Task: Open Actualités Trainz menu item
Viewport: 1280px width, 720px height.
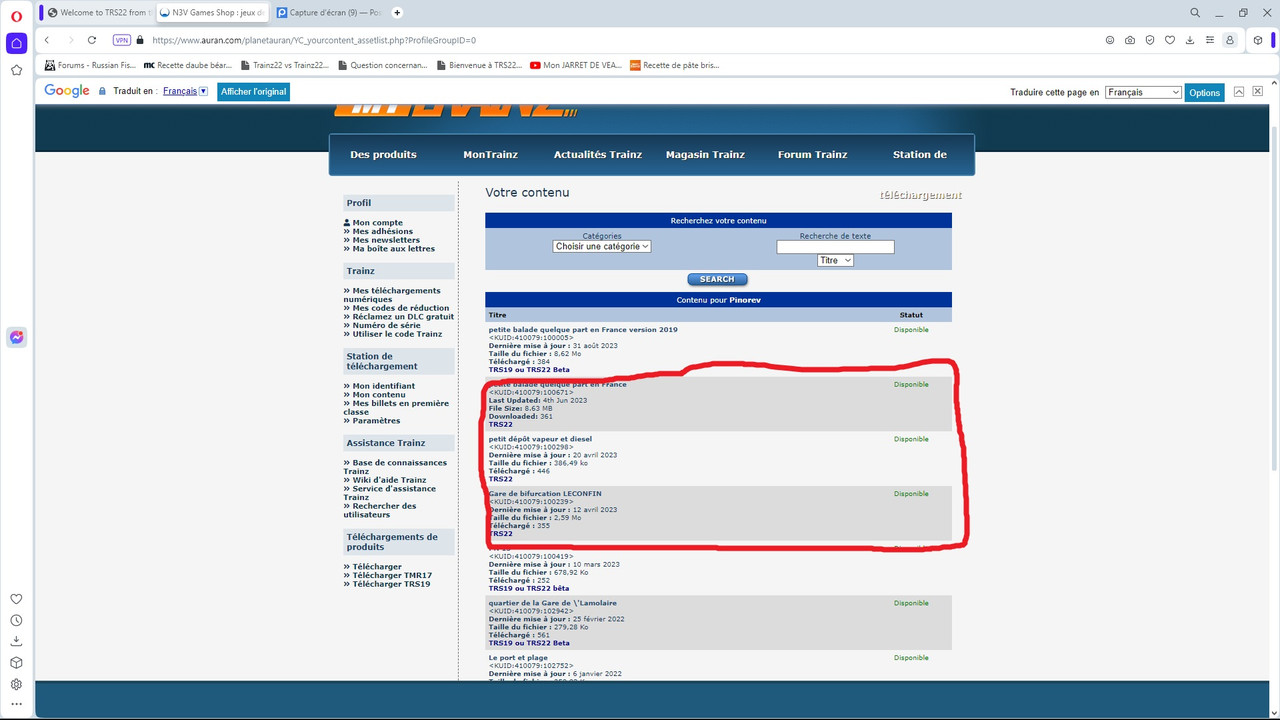Action: [598, 155]
